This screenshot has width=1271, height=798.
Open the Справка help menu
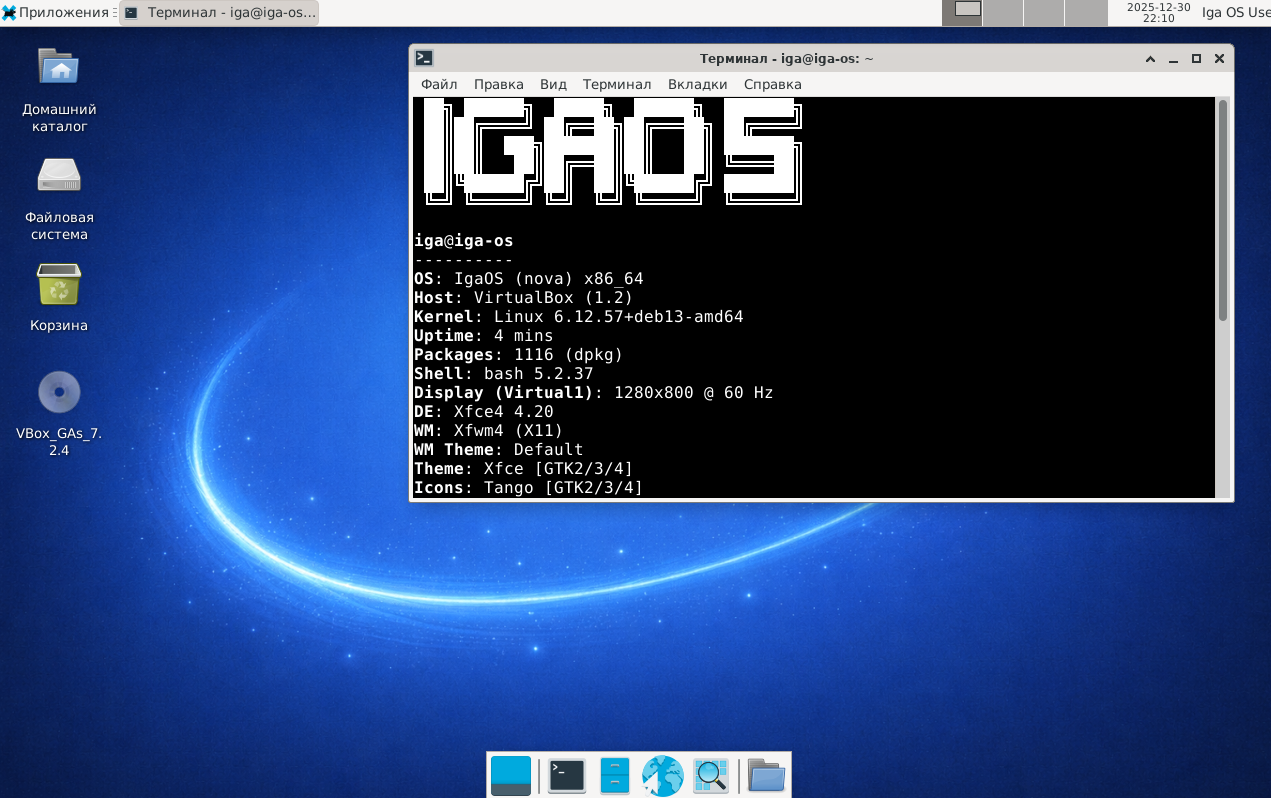point(772,85)
